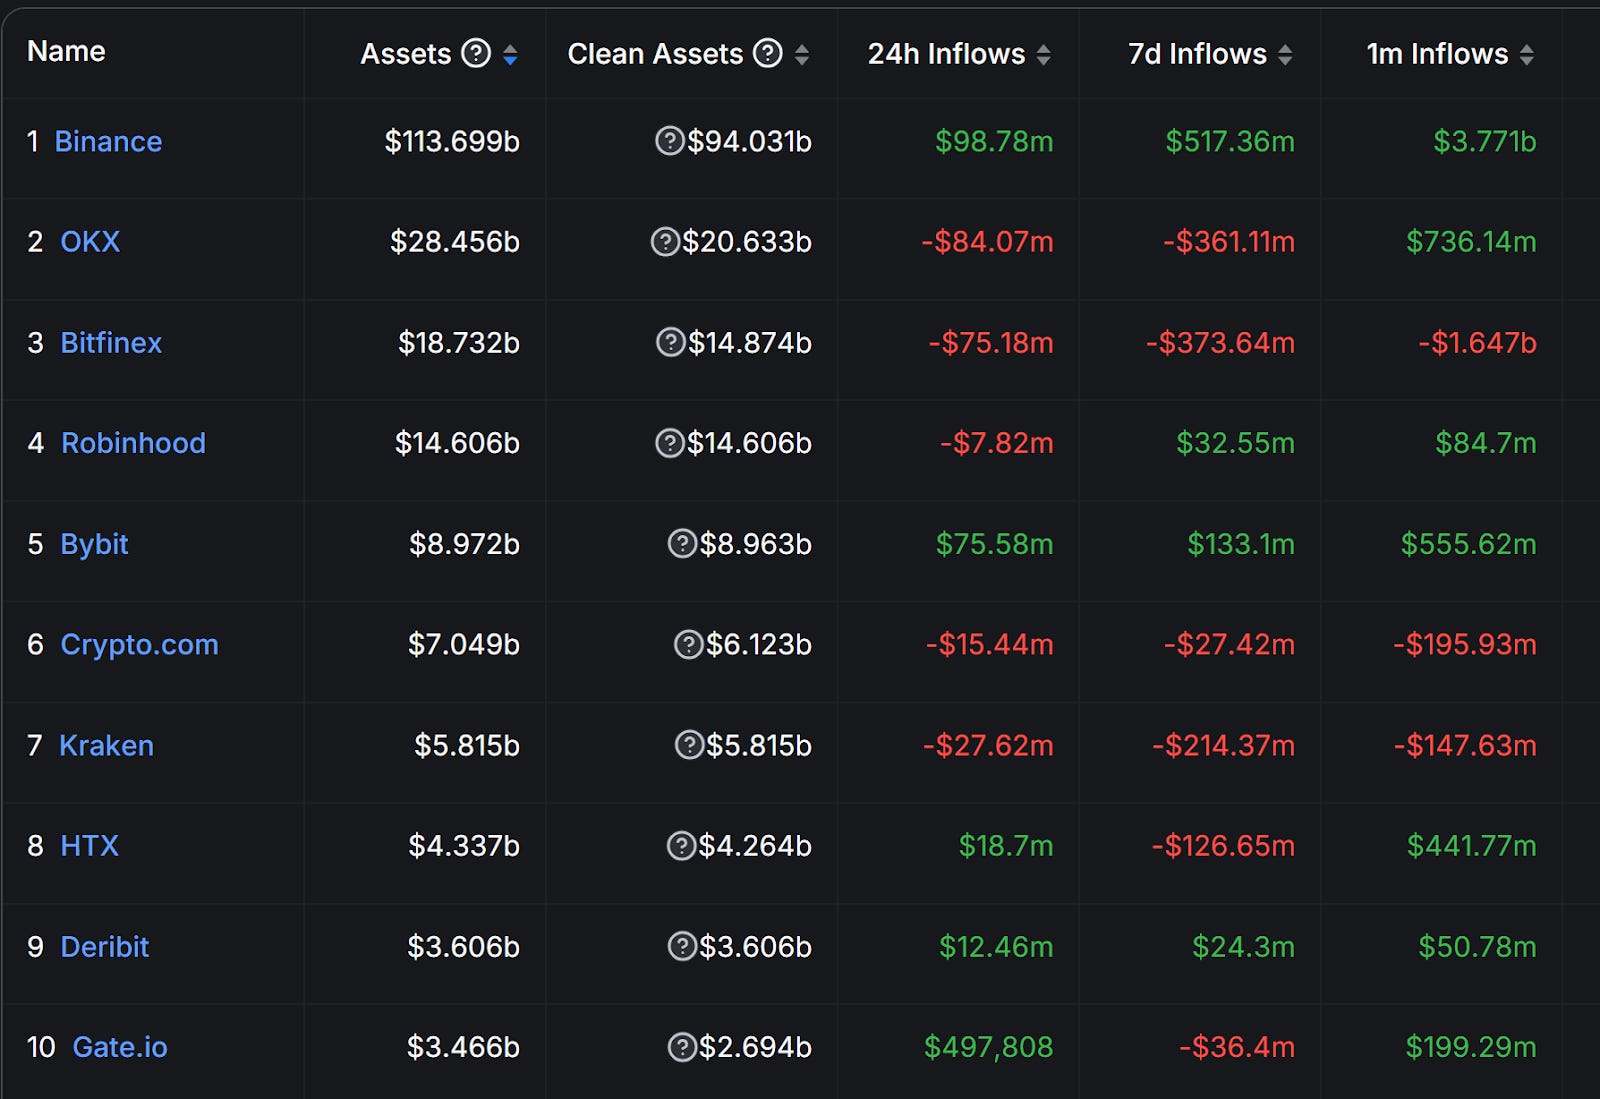This screenshot has width=1600, height=1099.
Task: Select OKX 24h inflow -$84.07m
Action: click(x=987, y=241)
